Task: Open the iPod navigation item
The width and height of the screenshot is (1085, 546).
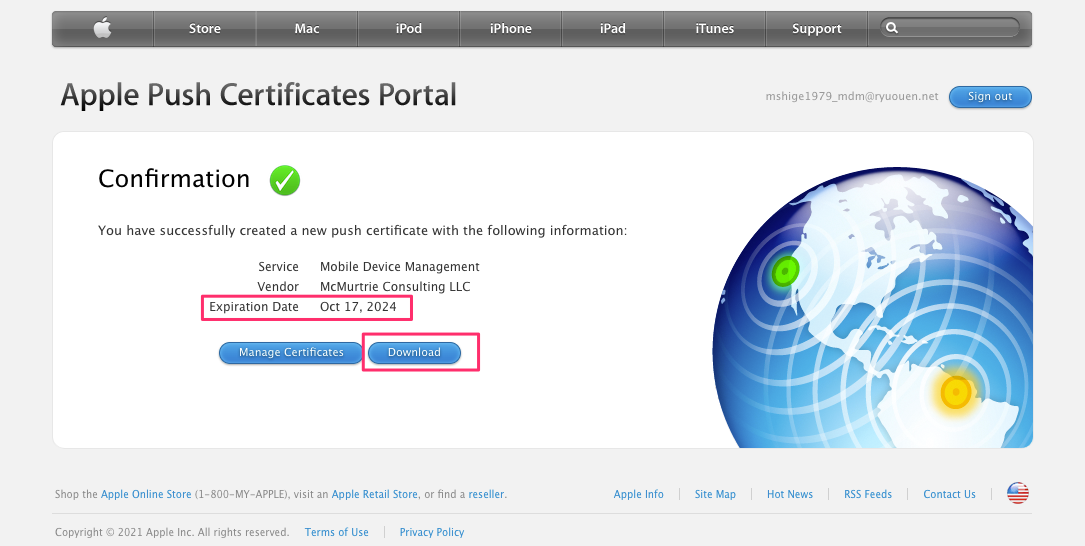Action: (x=409, y=28)
